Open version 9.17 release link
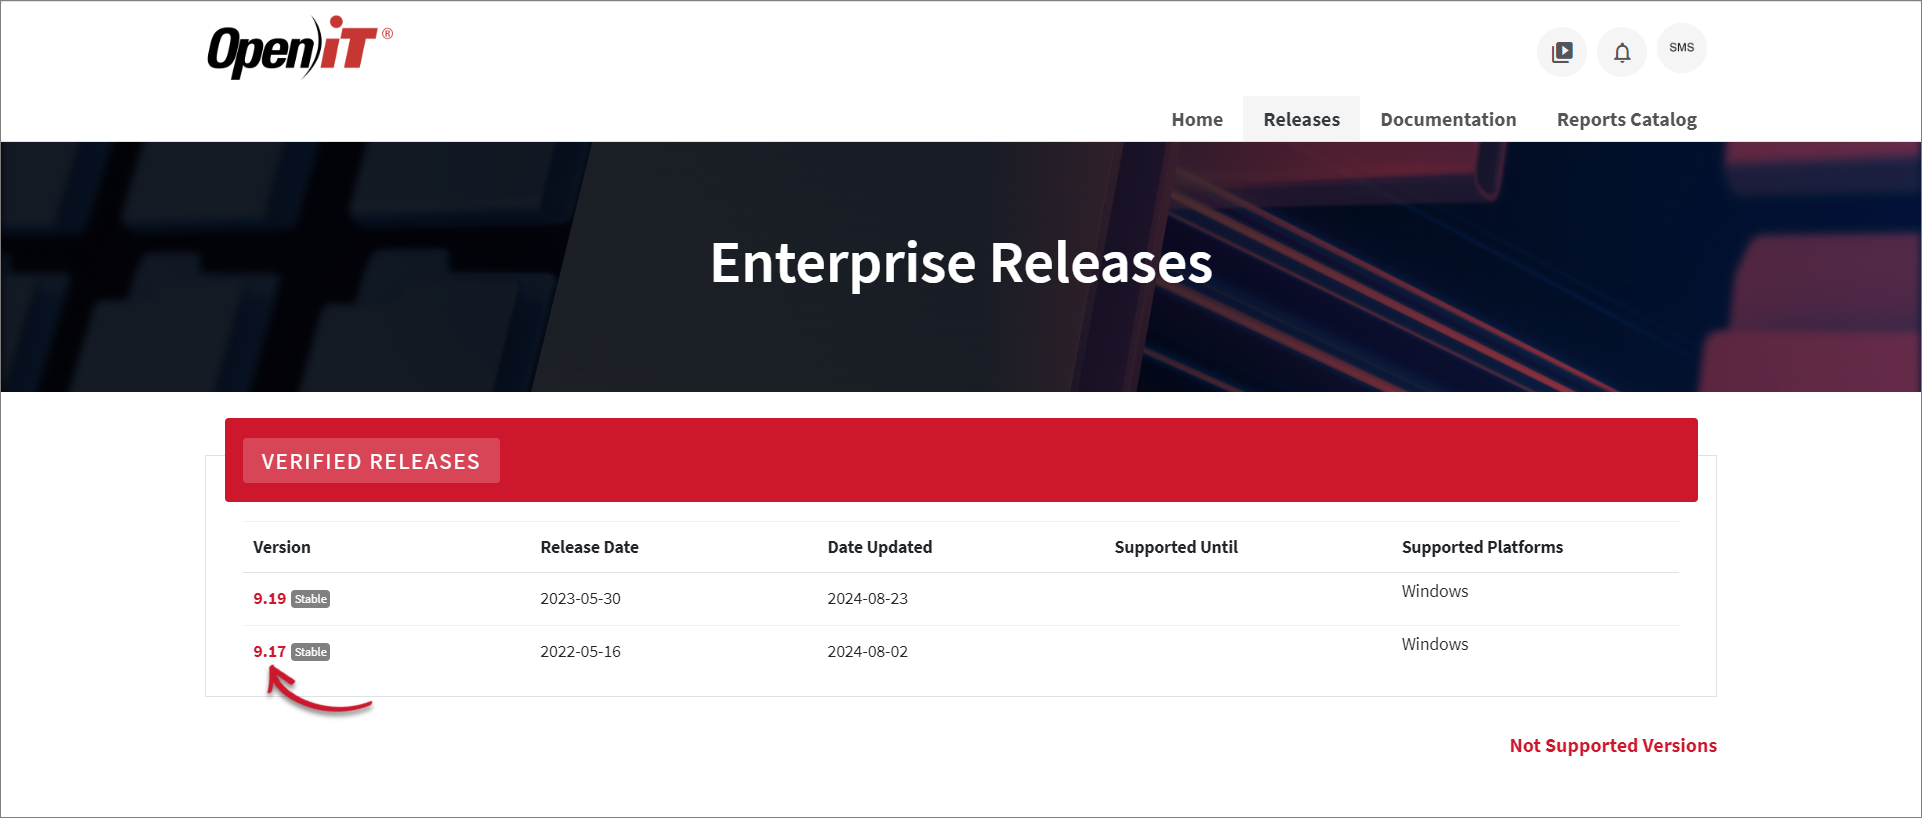1922x818 pixels. click(x=269, y=651)
